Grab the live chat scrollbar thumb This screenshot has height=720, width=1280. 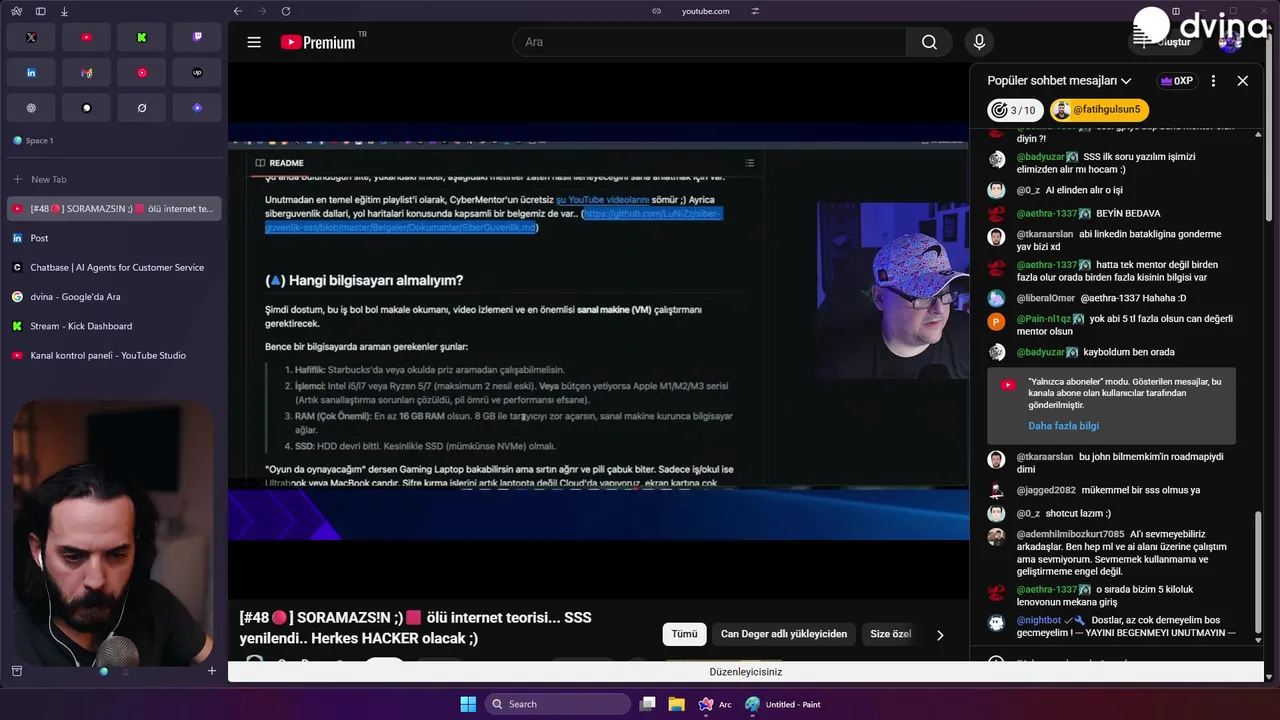(1258, 573)
